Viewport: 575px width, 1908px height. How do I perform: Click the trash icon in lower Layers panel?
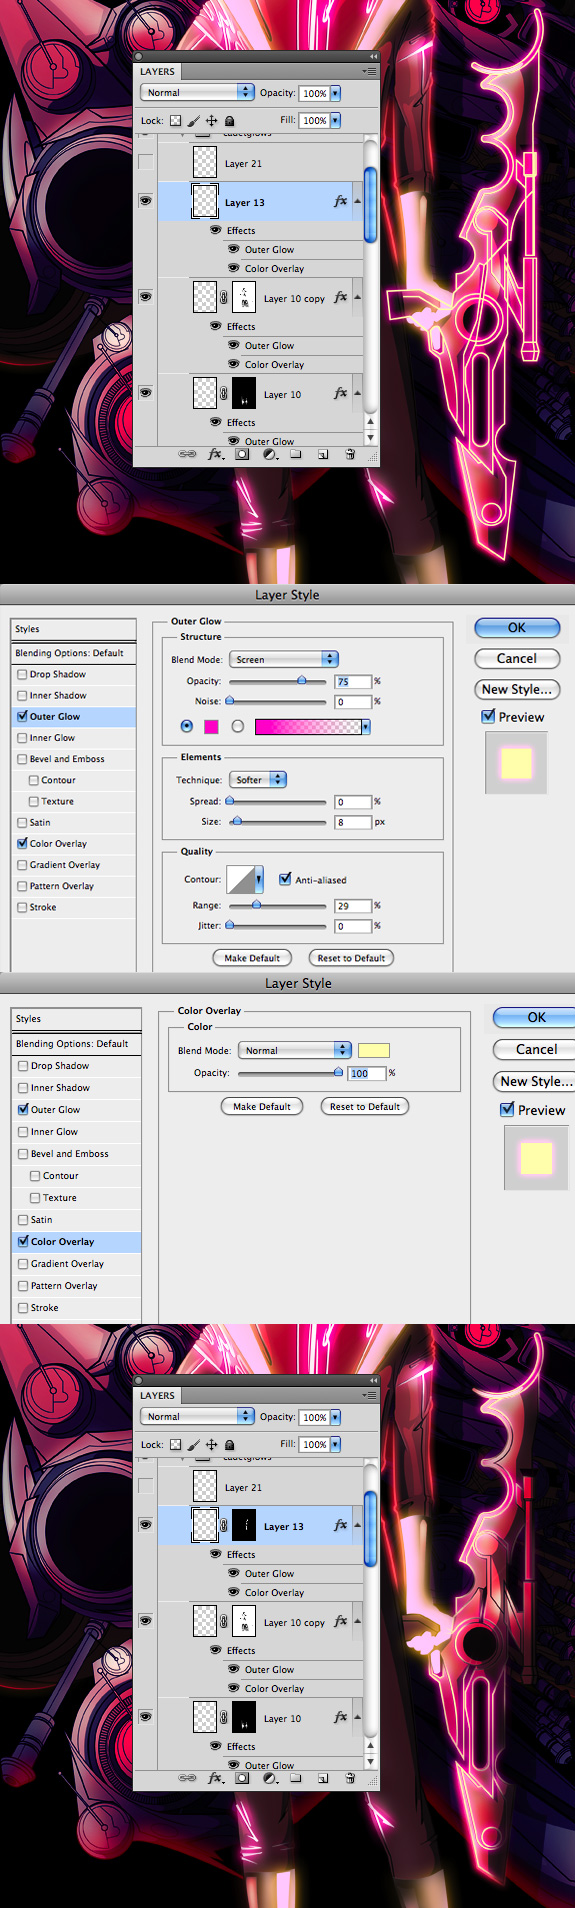click(350, 1778)
